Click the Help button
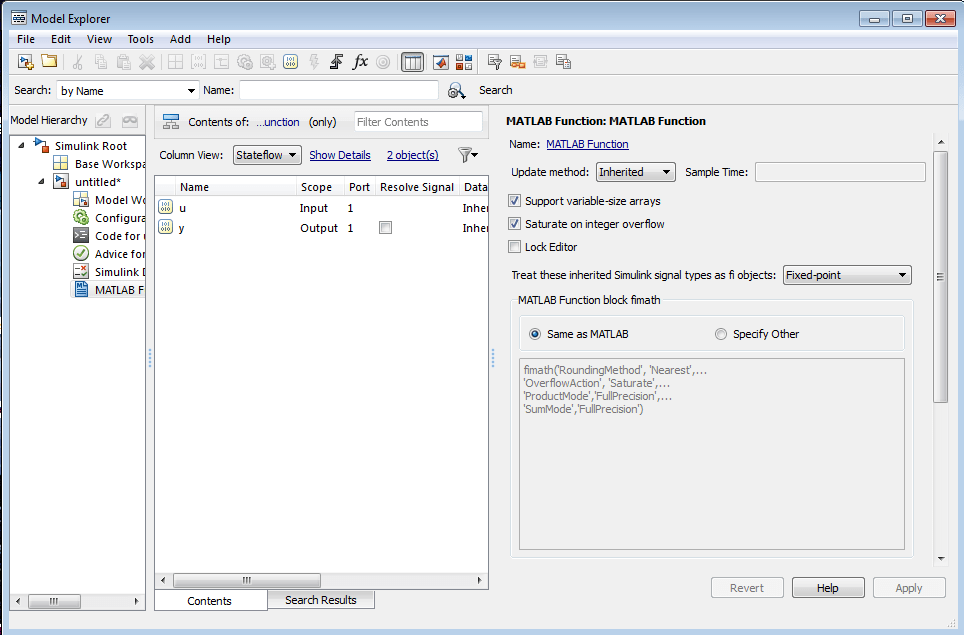The image size is (964, 635). [x=828, y=588]
